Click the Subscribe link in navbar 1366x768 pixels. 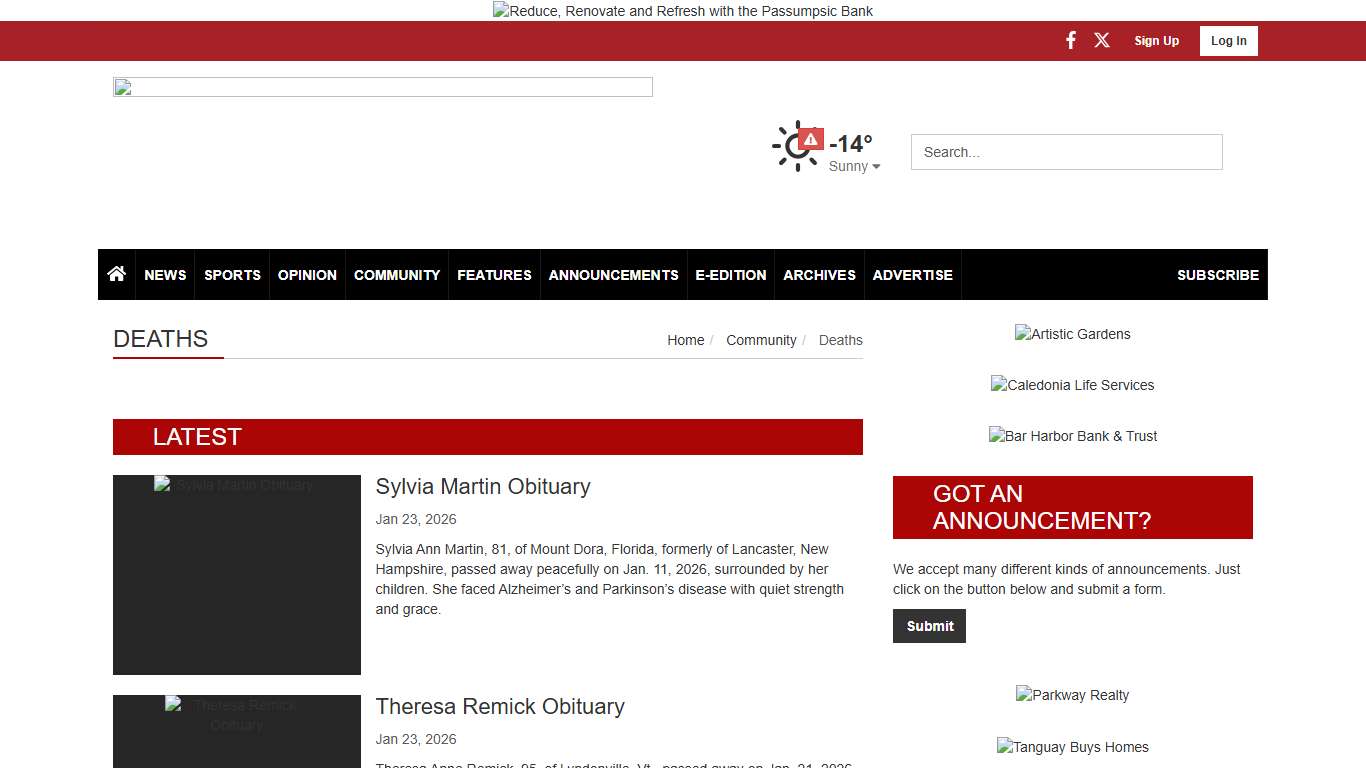(1217, 275)
